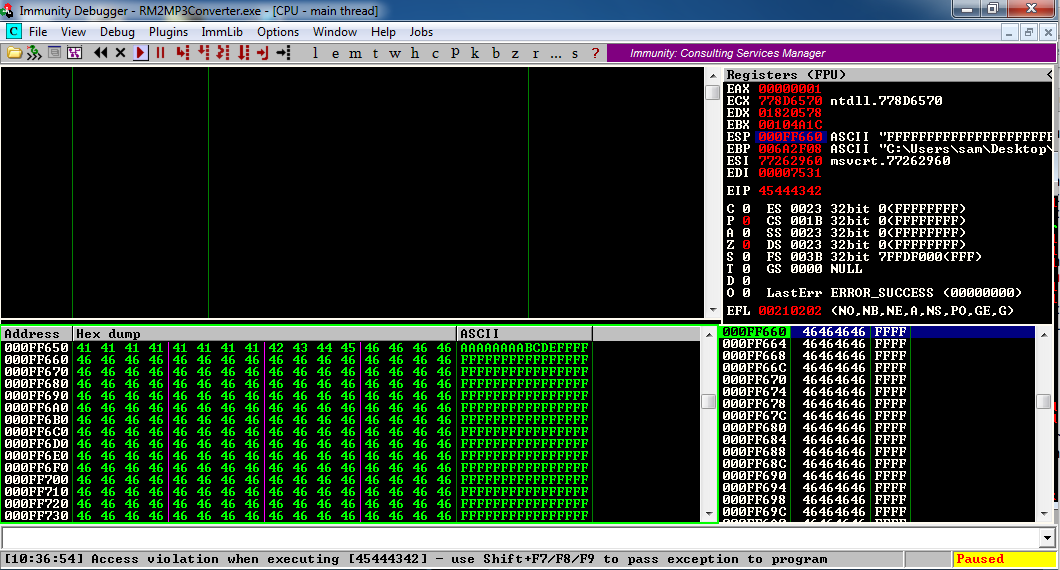Click the hex dump scrollbar down arrow
The height and width of the screenshot is (570, 1060).
point(708,514)
